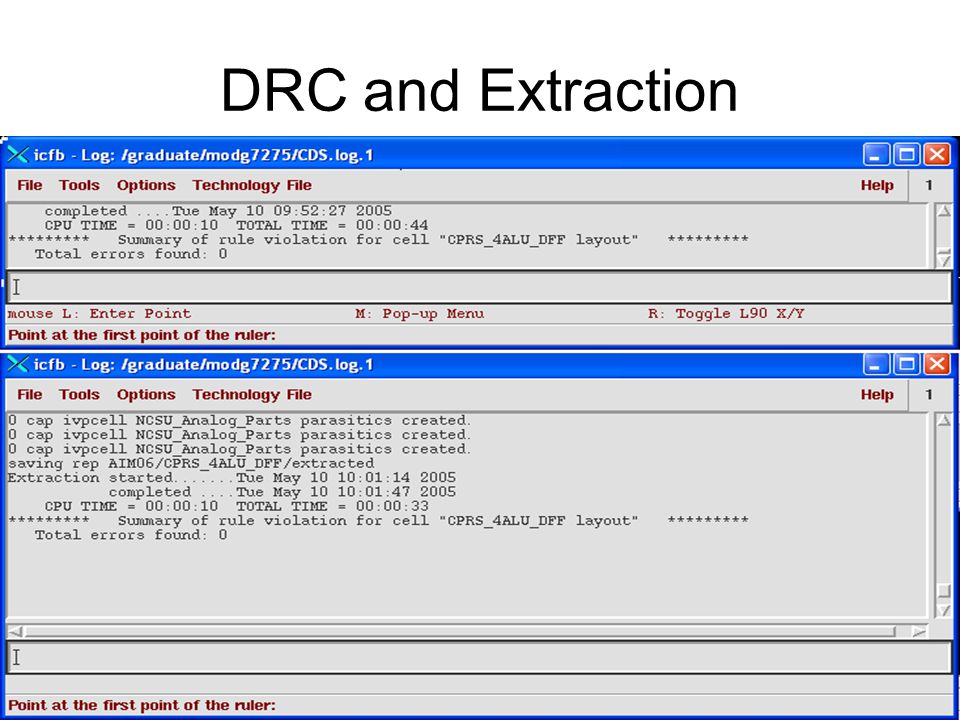960x720 pixels.
Task: Click the X icon in lower window title bar
Action: pyautogui.click(x=18, y=364)
